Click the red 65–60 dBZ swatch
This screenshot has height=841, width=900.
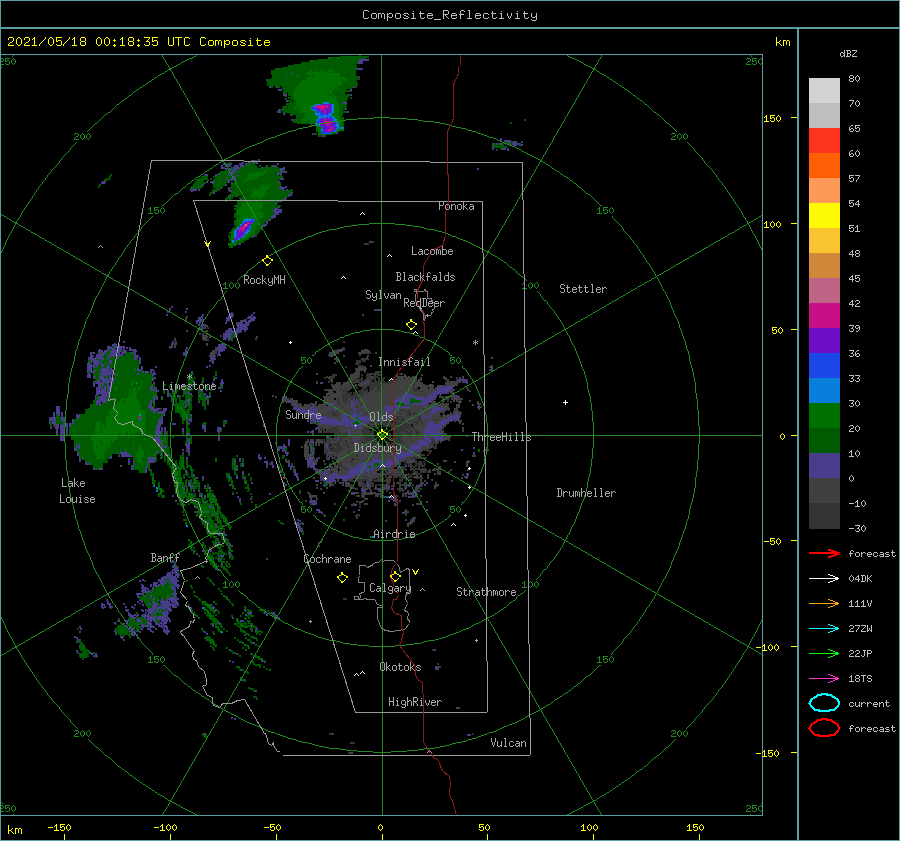coord(824,141)
